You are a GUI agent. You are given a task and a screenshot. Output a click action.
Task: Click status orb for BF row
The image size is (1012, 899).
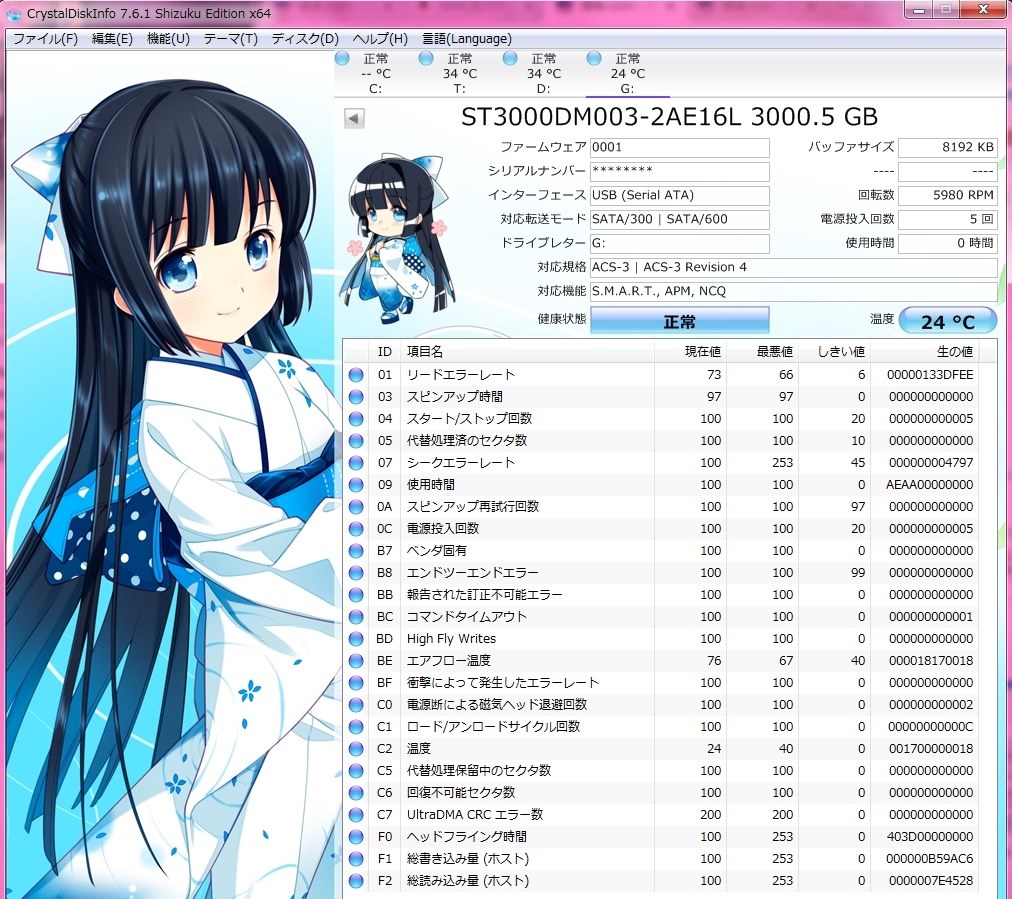[356, 682]
